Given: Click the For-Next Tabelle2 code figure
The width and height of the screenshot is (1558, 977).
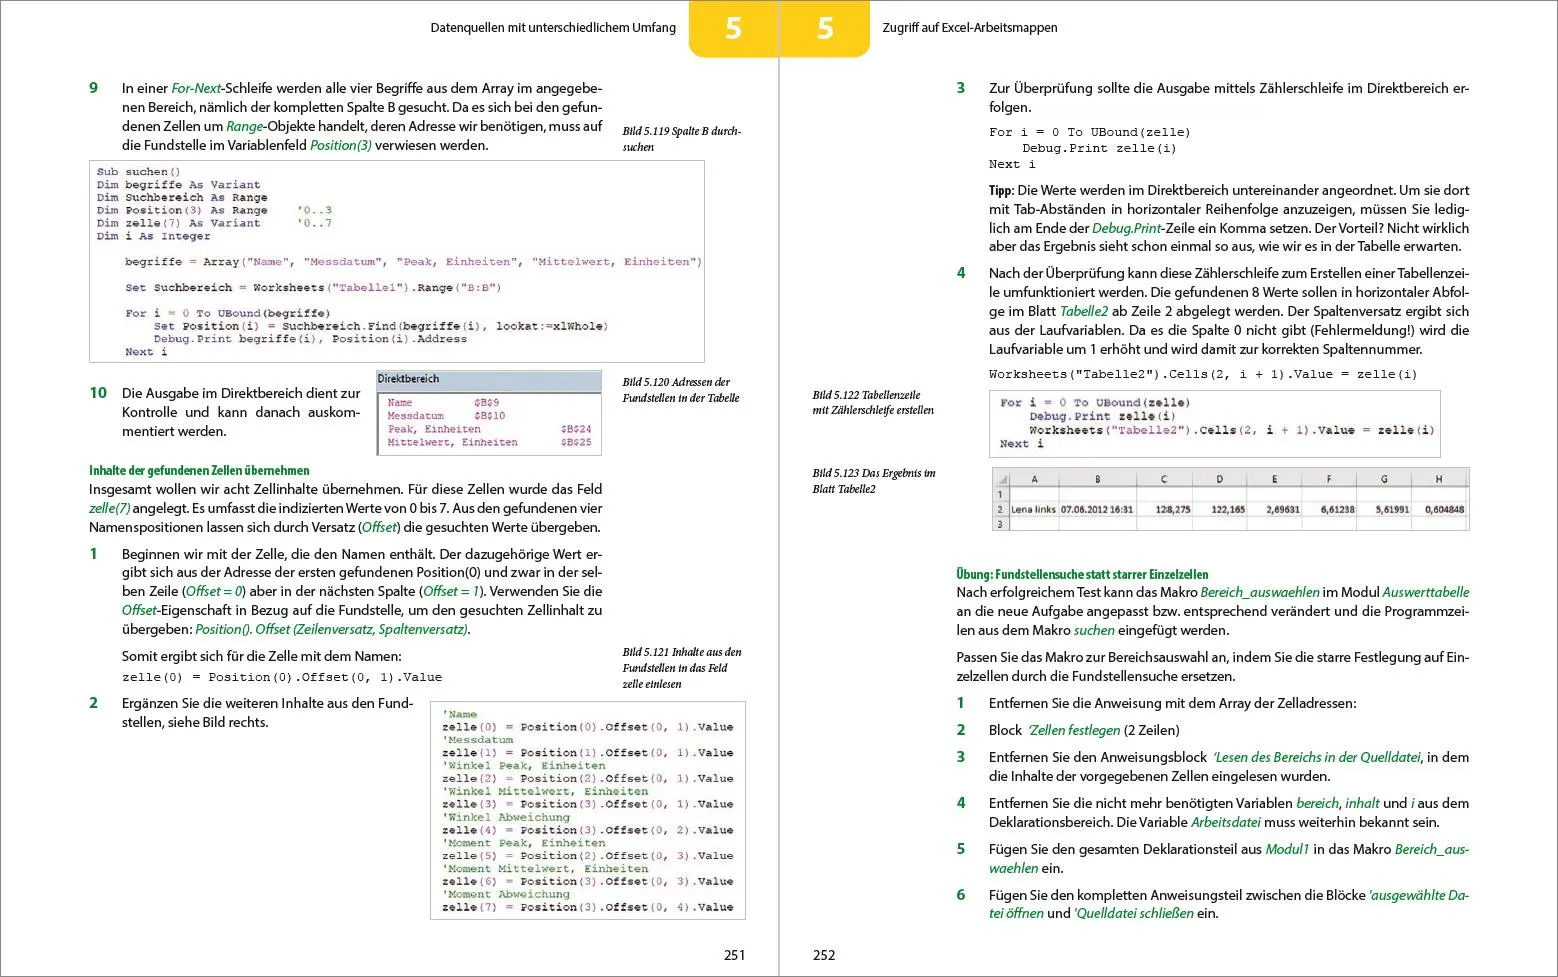Looking at the screenshot, I should point(1214,423).
